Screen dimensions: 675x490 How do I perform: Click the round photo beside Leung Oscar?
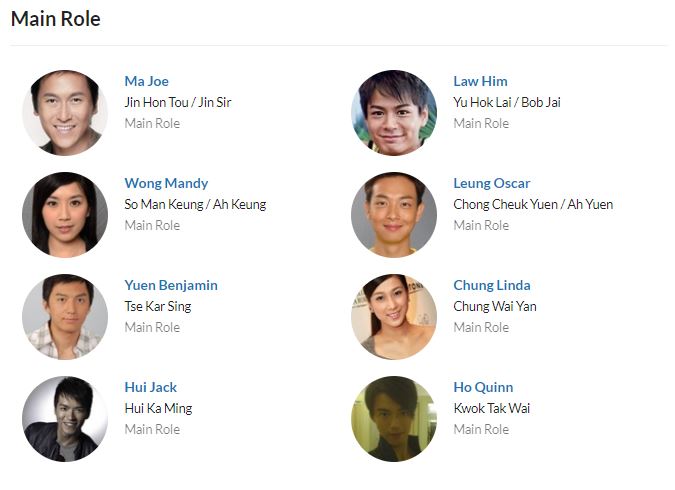(394, 215)
